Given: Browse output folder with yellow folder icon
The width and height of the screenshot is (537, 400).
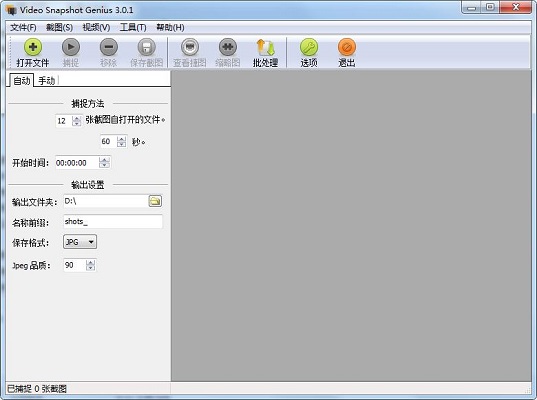Looking at the screenshot, I should coord(155,201).
